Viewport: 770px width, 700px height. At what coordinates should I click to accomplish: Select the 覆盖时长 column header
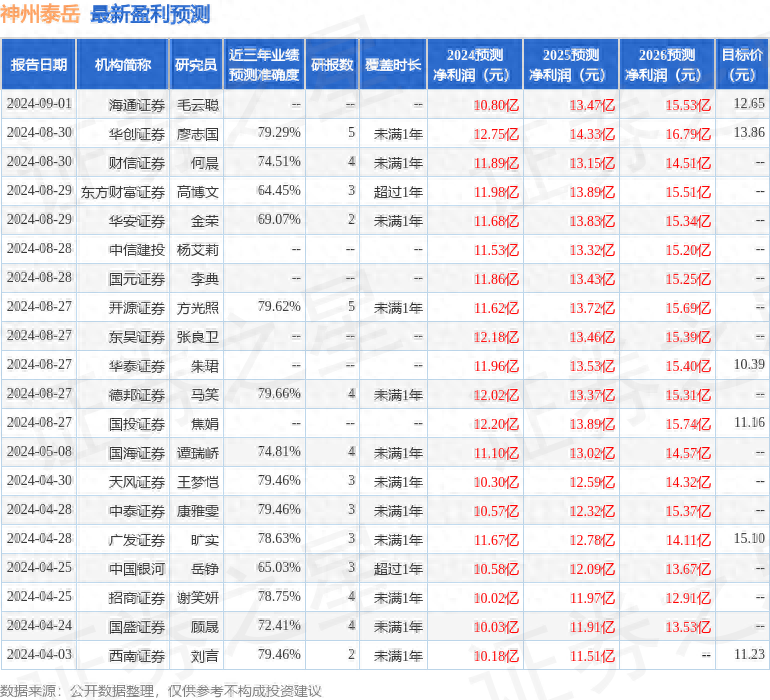point(393,64)
